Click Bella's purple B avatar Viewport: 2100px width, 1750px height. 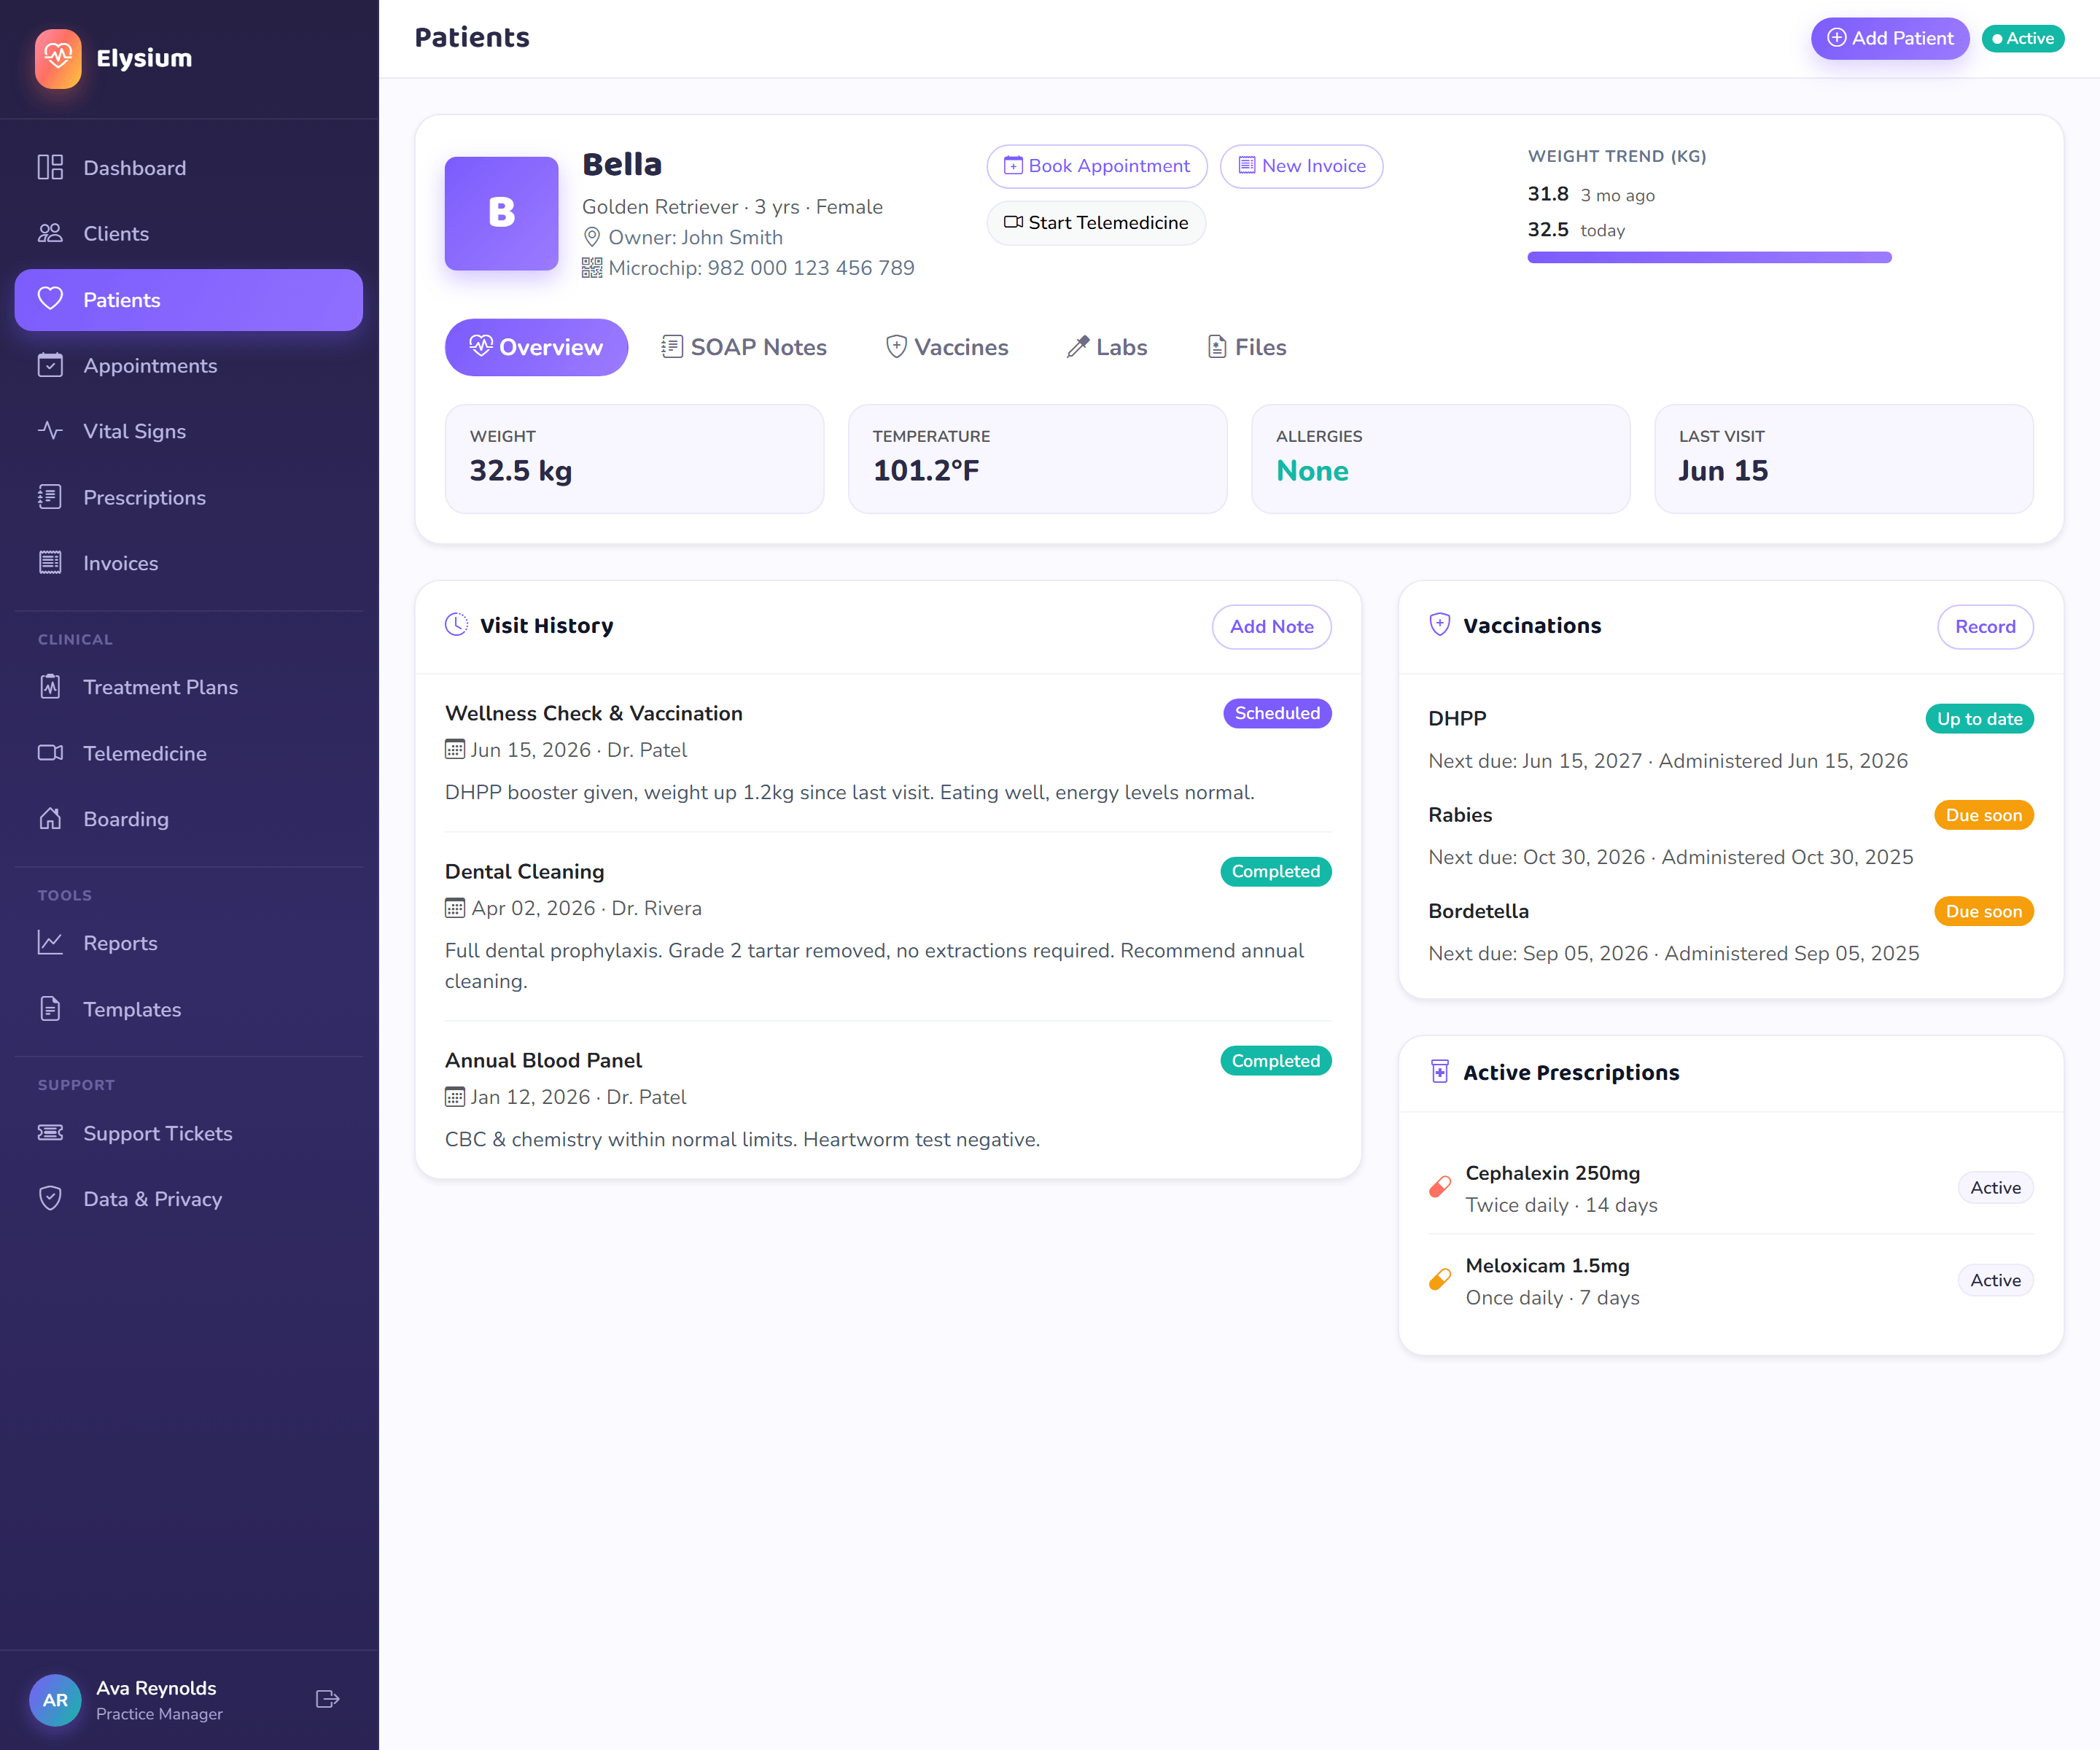(501, 213)
